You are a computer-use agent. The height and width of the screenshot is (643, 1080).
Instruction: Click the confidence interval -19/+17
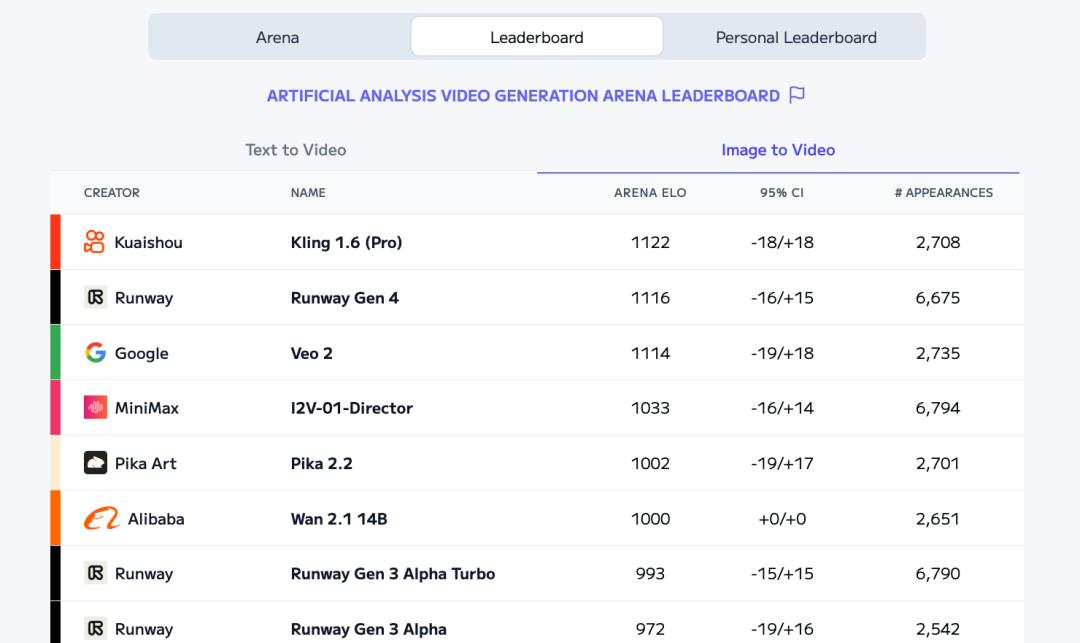(782, 463)
